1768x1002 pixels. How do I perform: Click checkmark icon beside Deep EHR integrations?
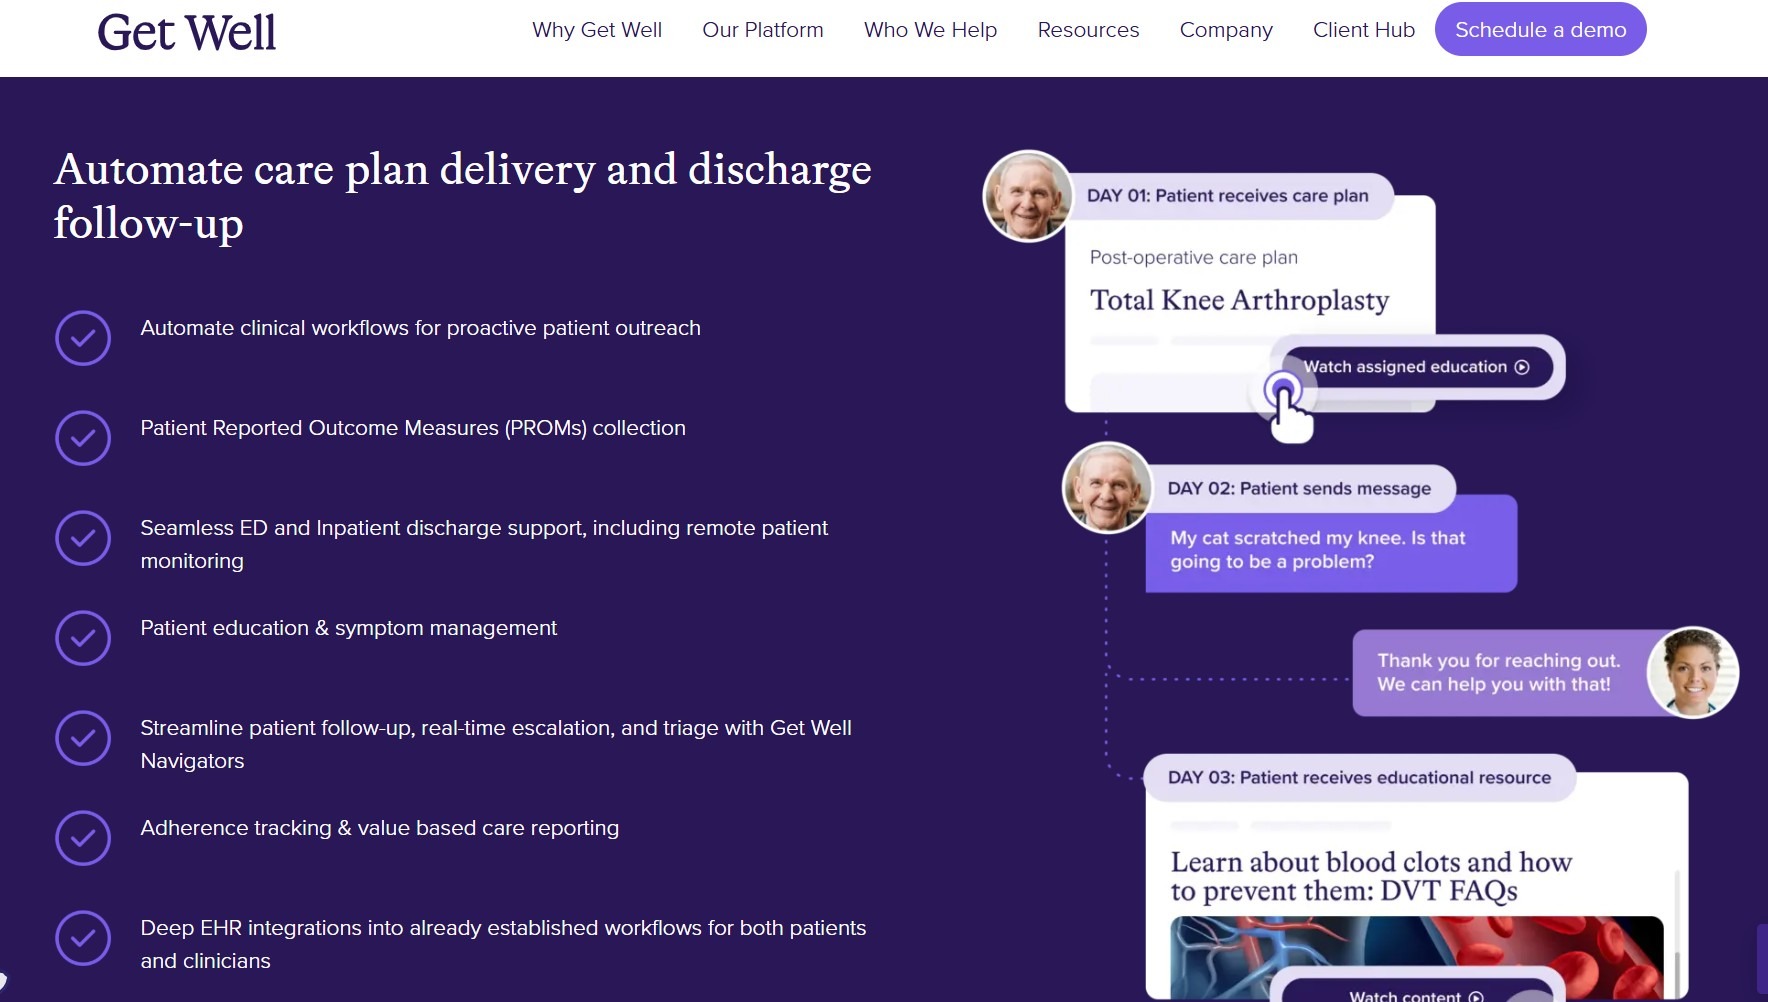[83, 938]
